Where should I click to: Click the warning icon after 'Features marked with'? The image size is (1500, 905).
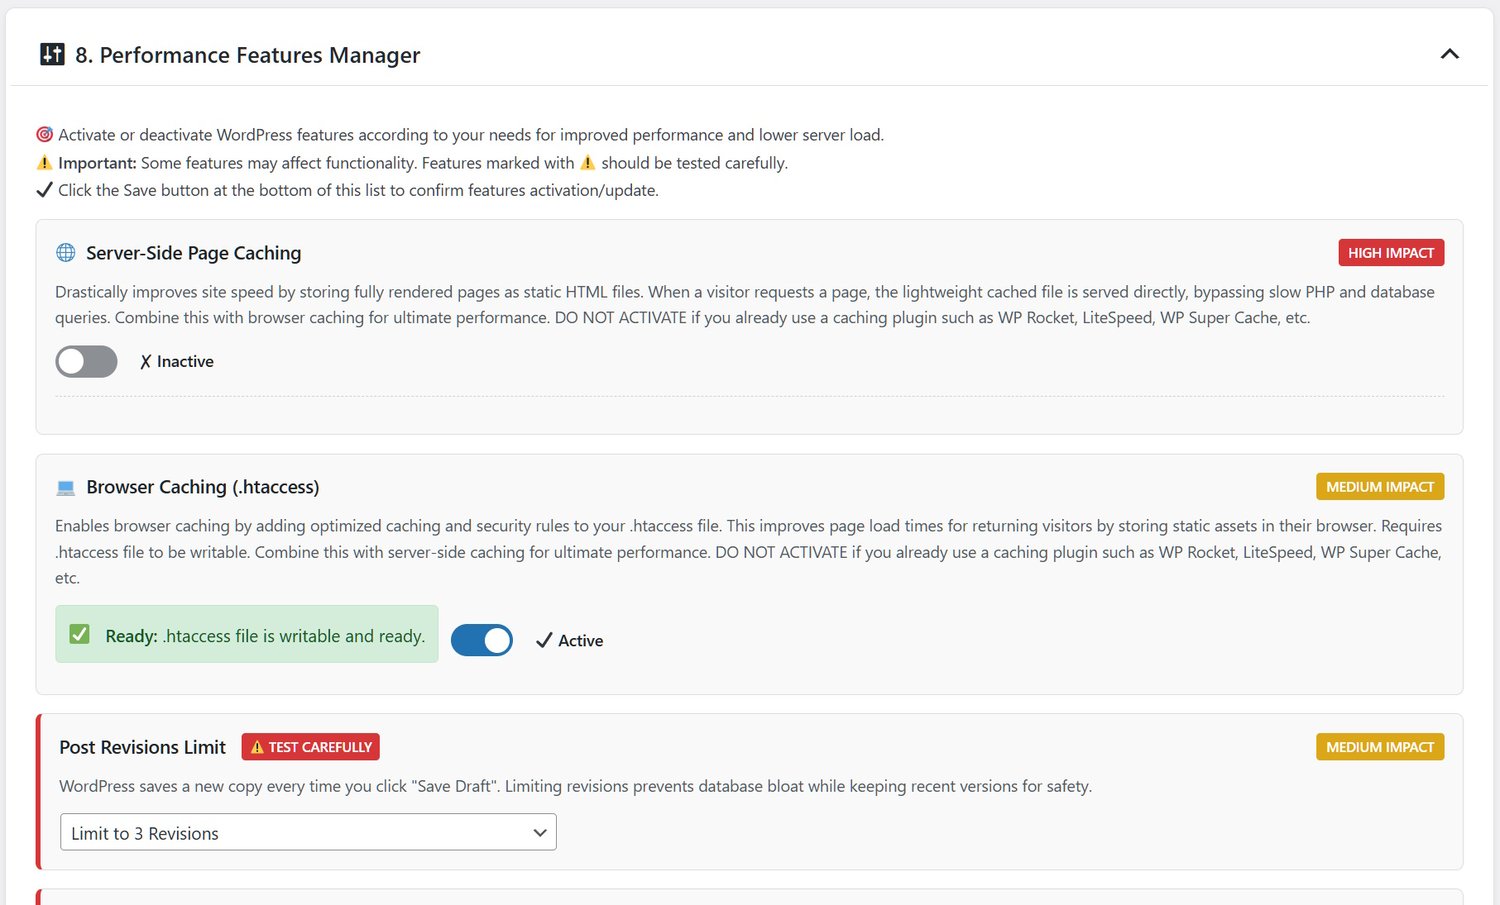(588, 163)
